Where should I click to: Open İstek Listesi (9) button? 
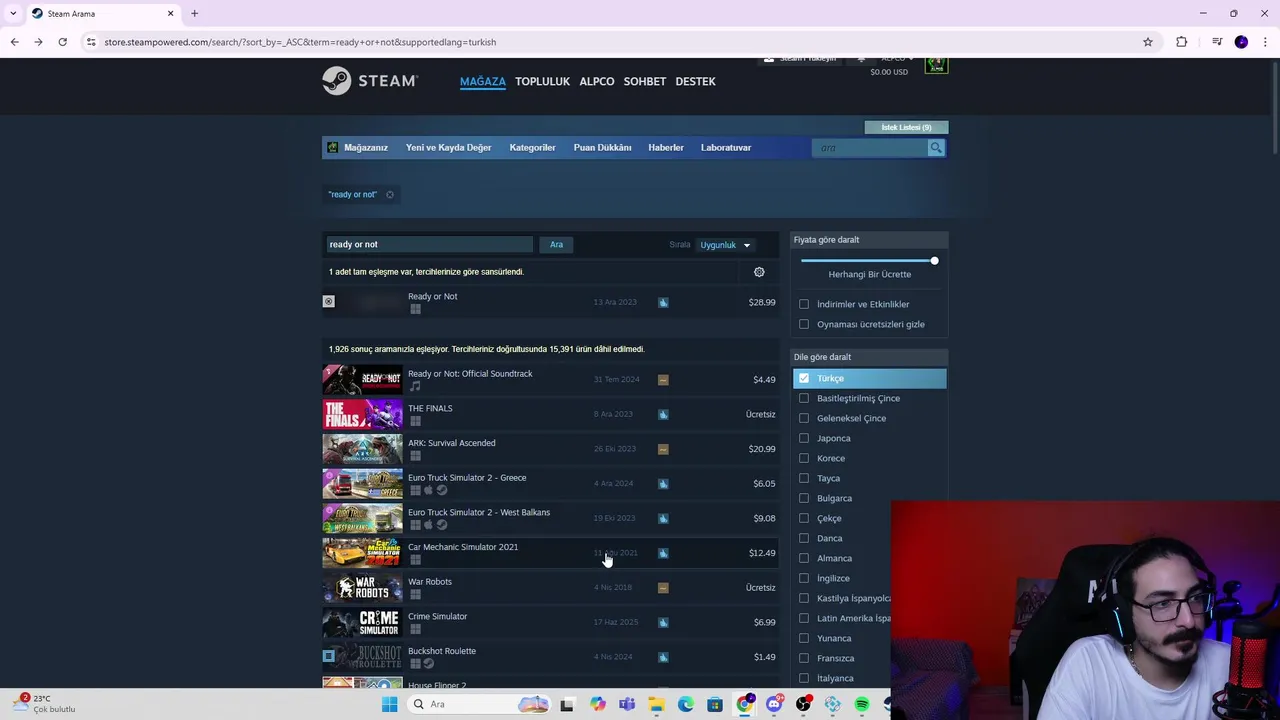tap(906, 127)
